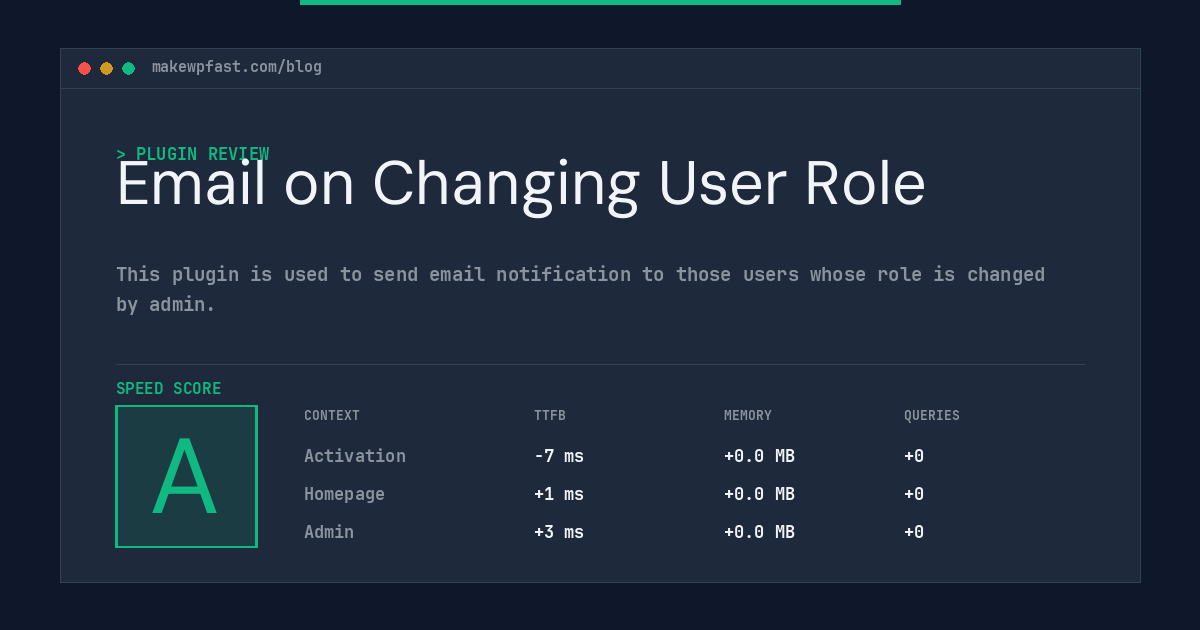The height and width of the screenshot is (630, 1200).
Task: Click the yellow window dot
Action: click(106, 68)
